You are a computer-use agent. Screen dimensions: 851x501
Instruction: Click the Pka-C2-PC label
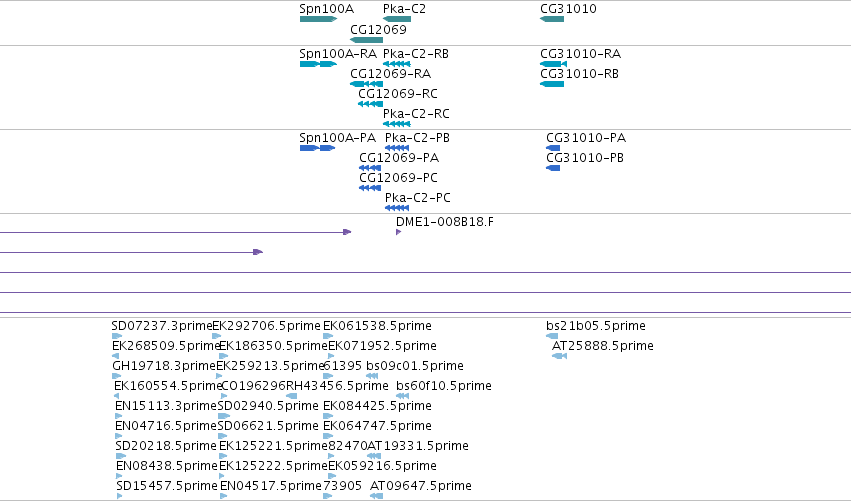418,198
